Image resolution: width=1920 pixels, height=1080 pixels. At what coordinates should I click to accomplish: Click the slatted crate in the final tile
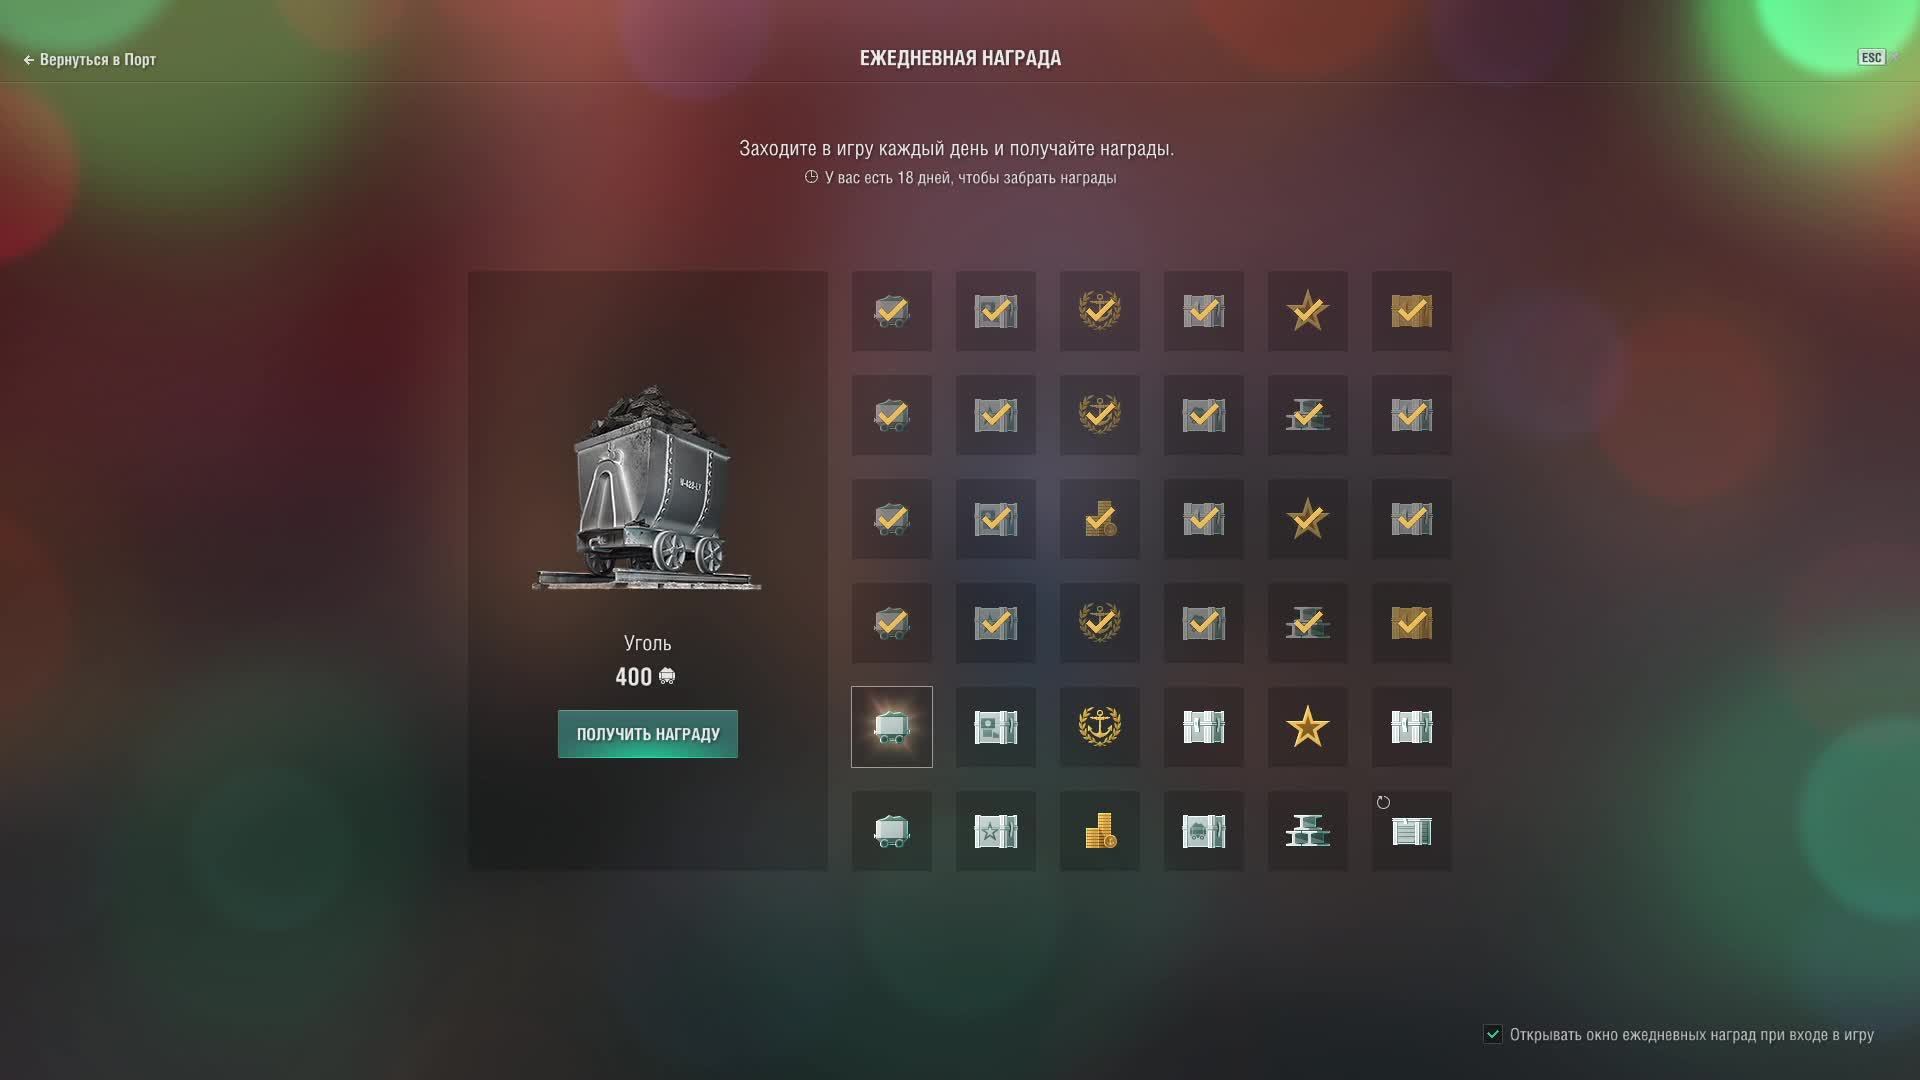1411,831
